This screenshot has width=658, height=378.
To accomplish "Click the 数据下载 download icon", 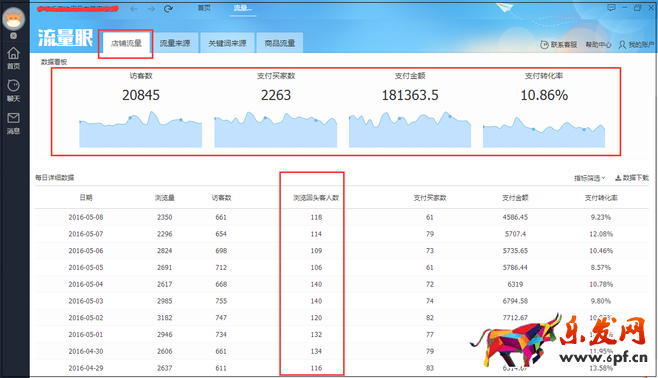I will [x=618, y=178].
